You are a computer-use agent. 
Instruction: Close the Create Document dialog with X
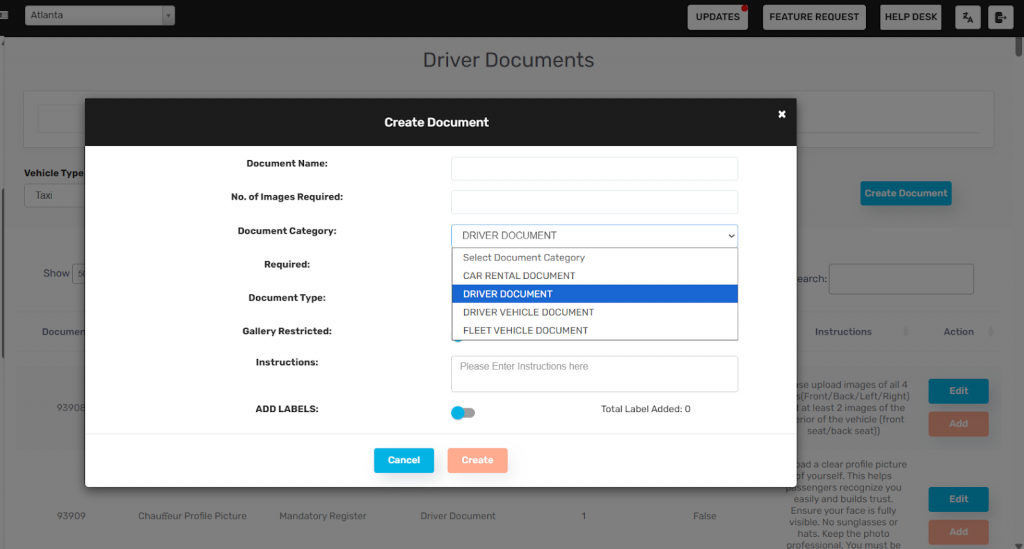click(782, 115)
